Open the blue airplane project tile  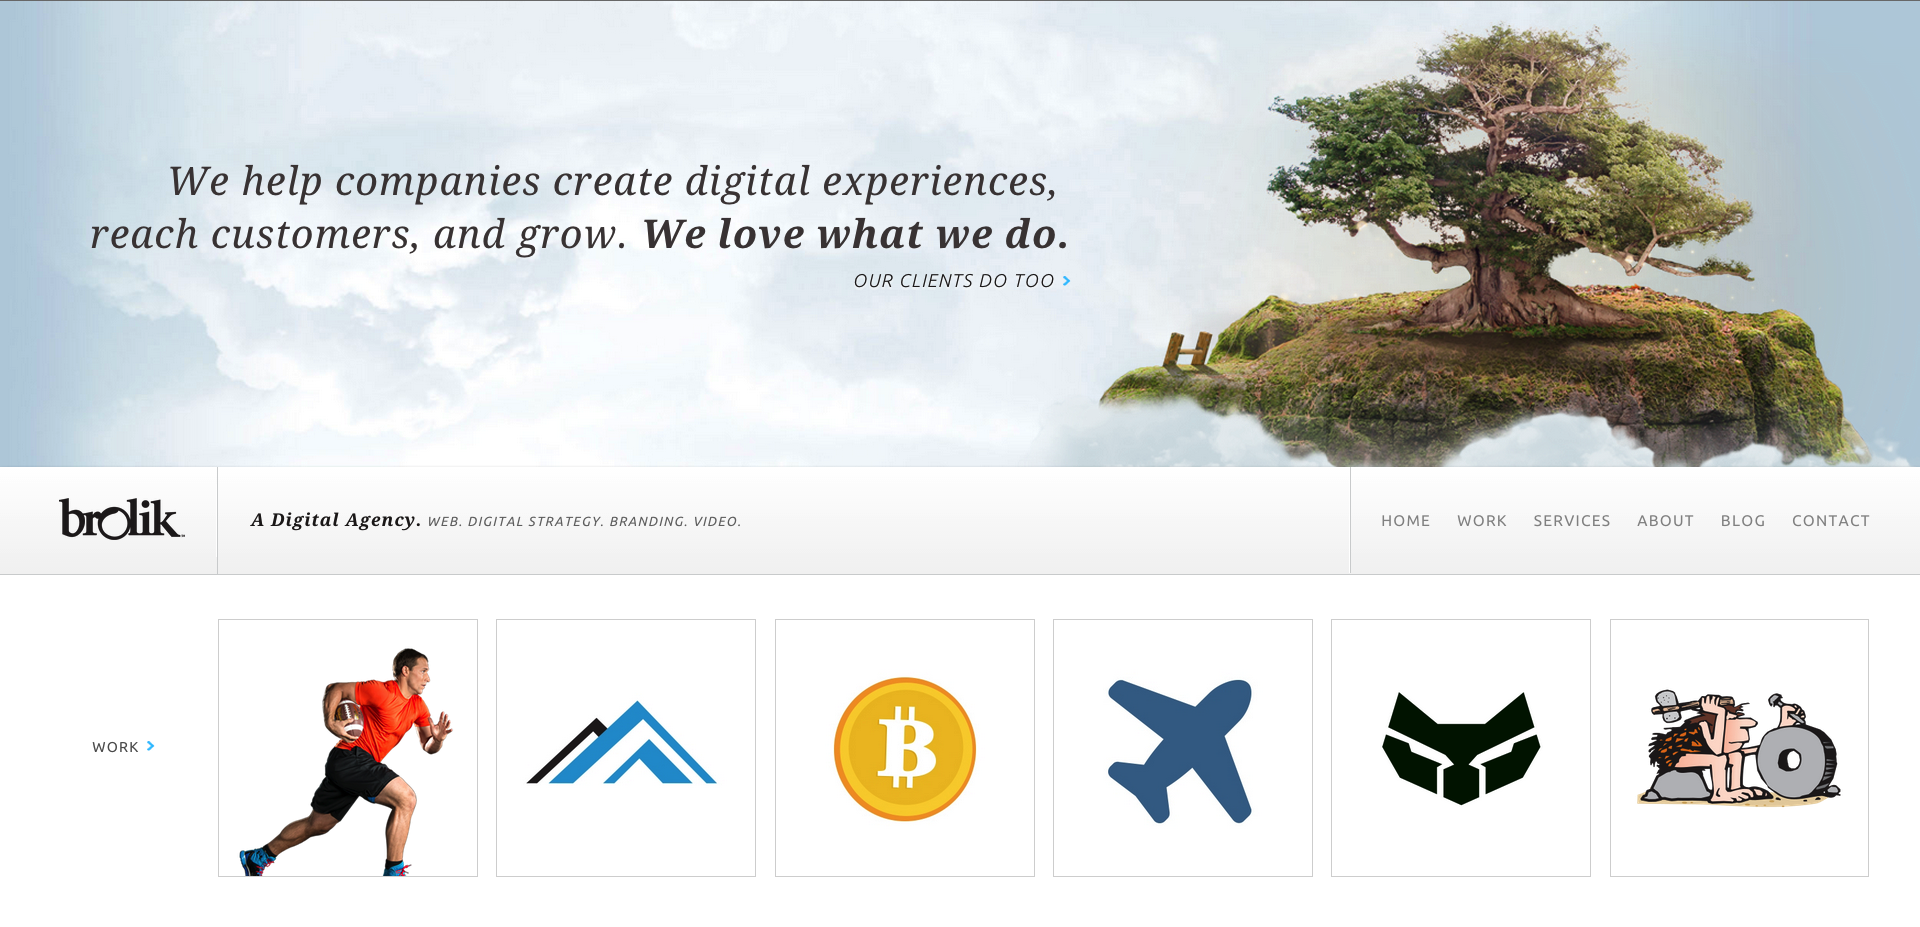pos(1183,748)
